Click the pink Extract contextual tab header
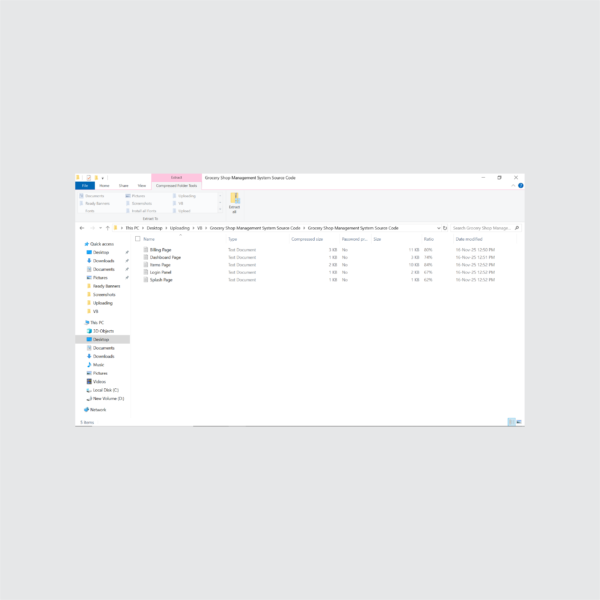The image size is (600, 600). click(176, 178)
